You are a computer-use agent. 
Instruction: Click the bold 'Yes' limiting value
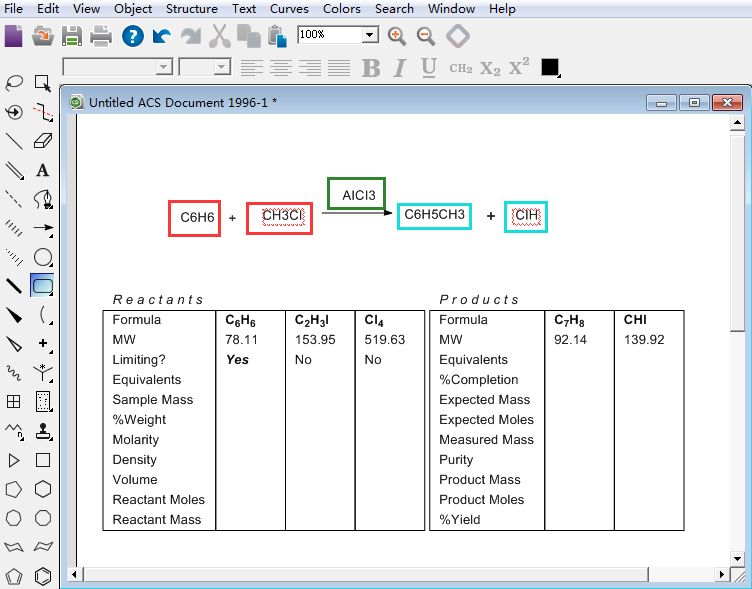(x=237, y=360)
